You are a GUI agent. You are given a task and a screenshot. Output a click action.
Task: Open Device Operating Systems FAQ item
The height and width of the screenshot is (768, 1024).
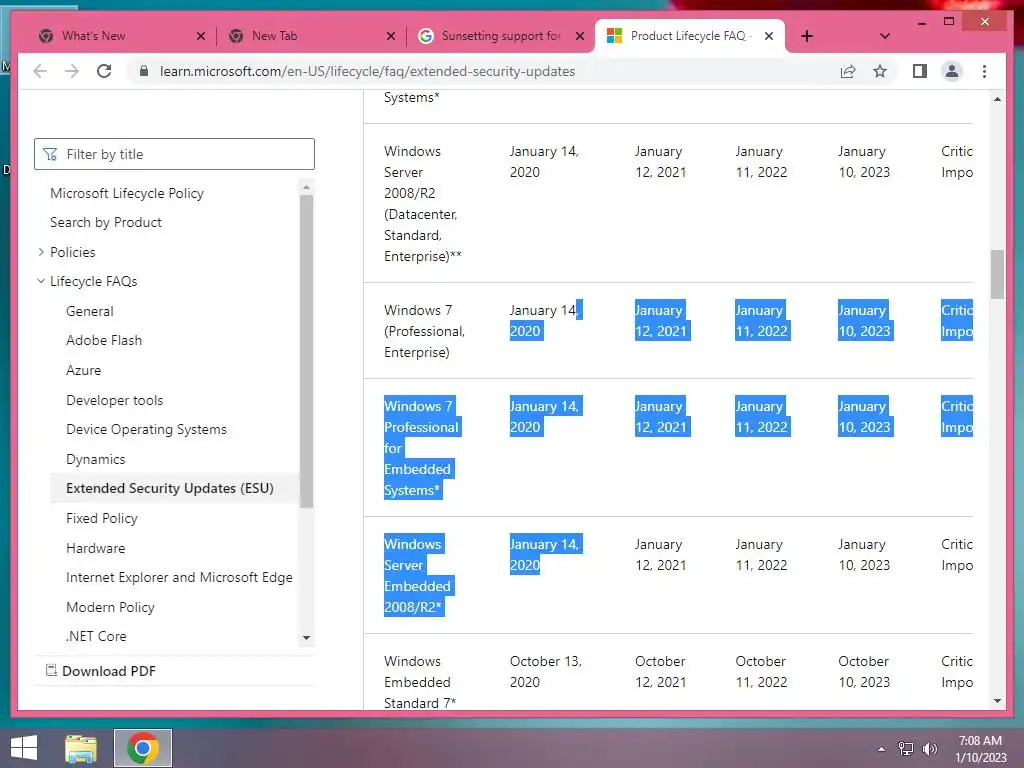coord(146,429)
